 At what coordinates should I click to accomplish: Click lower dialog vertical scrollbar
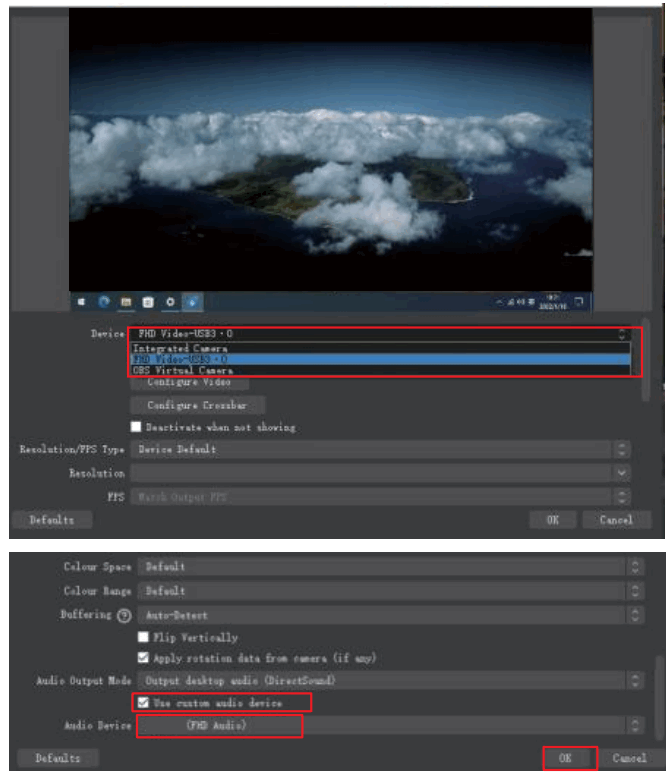point(660,698)
